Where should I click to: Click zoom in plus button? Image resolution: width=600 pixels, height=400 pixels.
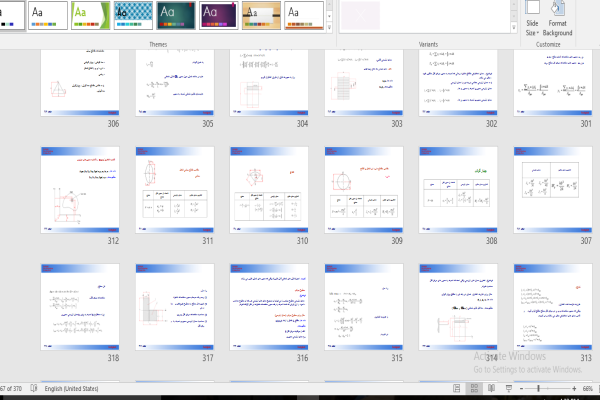tap(574, 389)
